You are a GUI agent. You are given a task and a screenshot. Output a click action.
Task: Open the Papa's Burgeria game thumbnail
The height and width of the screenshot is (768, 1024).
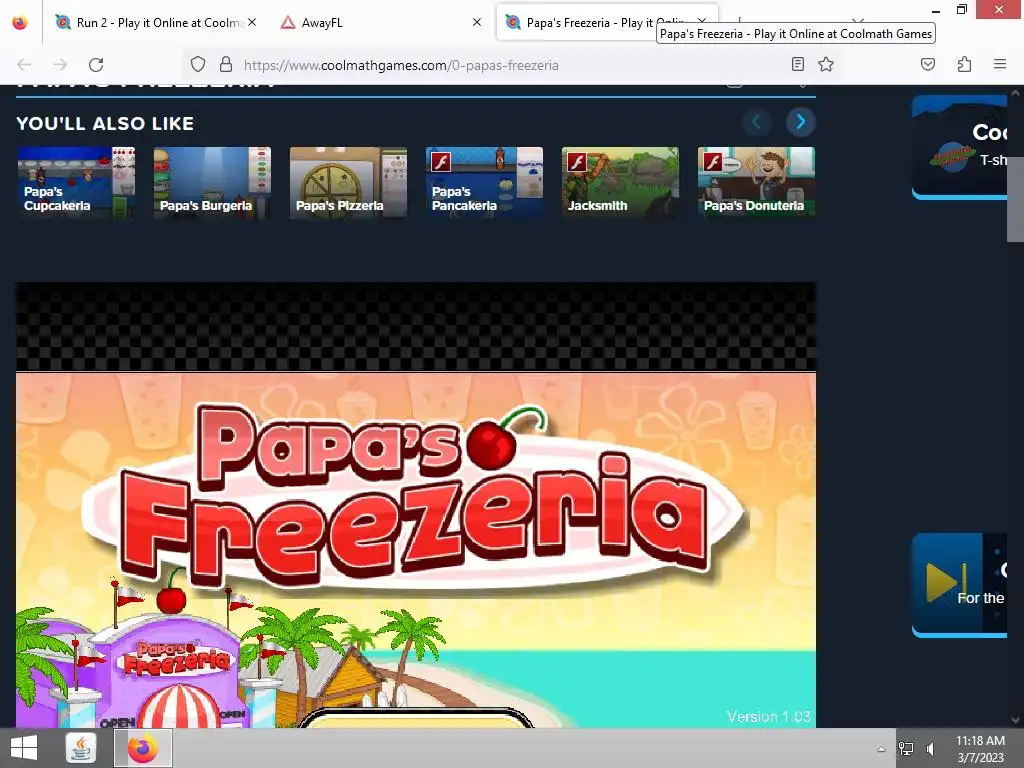(212, 182)
